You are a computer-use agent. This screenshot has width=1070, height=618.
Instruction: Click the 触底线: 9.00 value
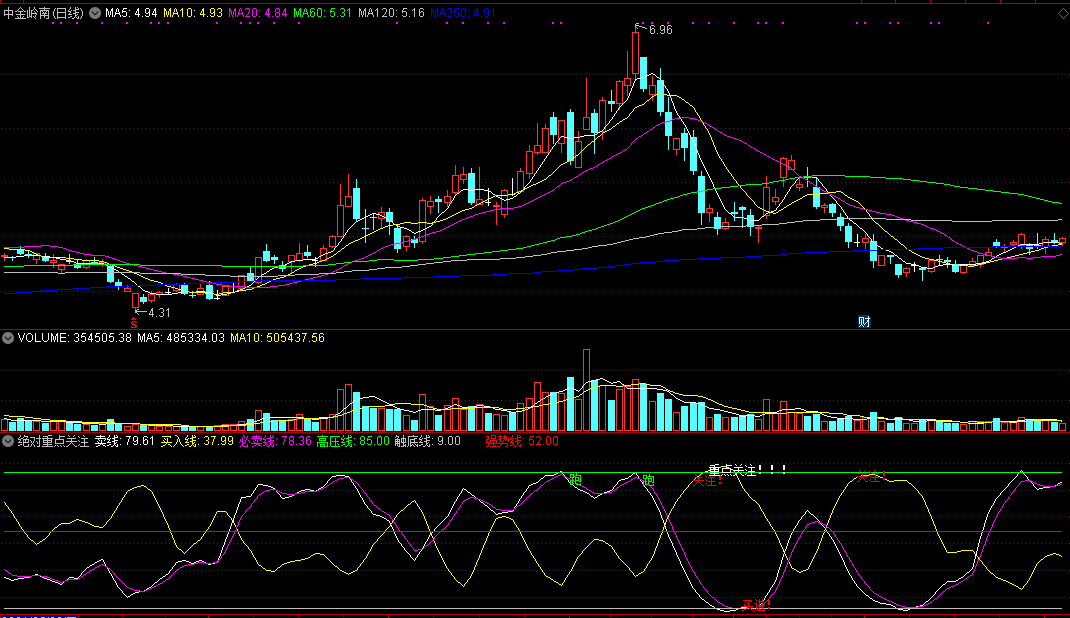[427, 441]
